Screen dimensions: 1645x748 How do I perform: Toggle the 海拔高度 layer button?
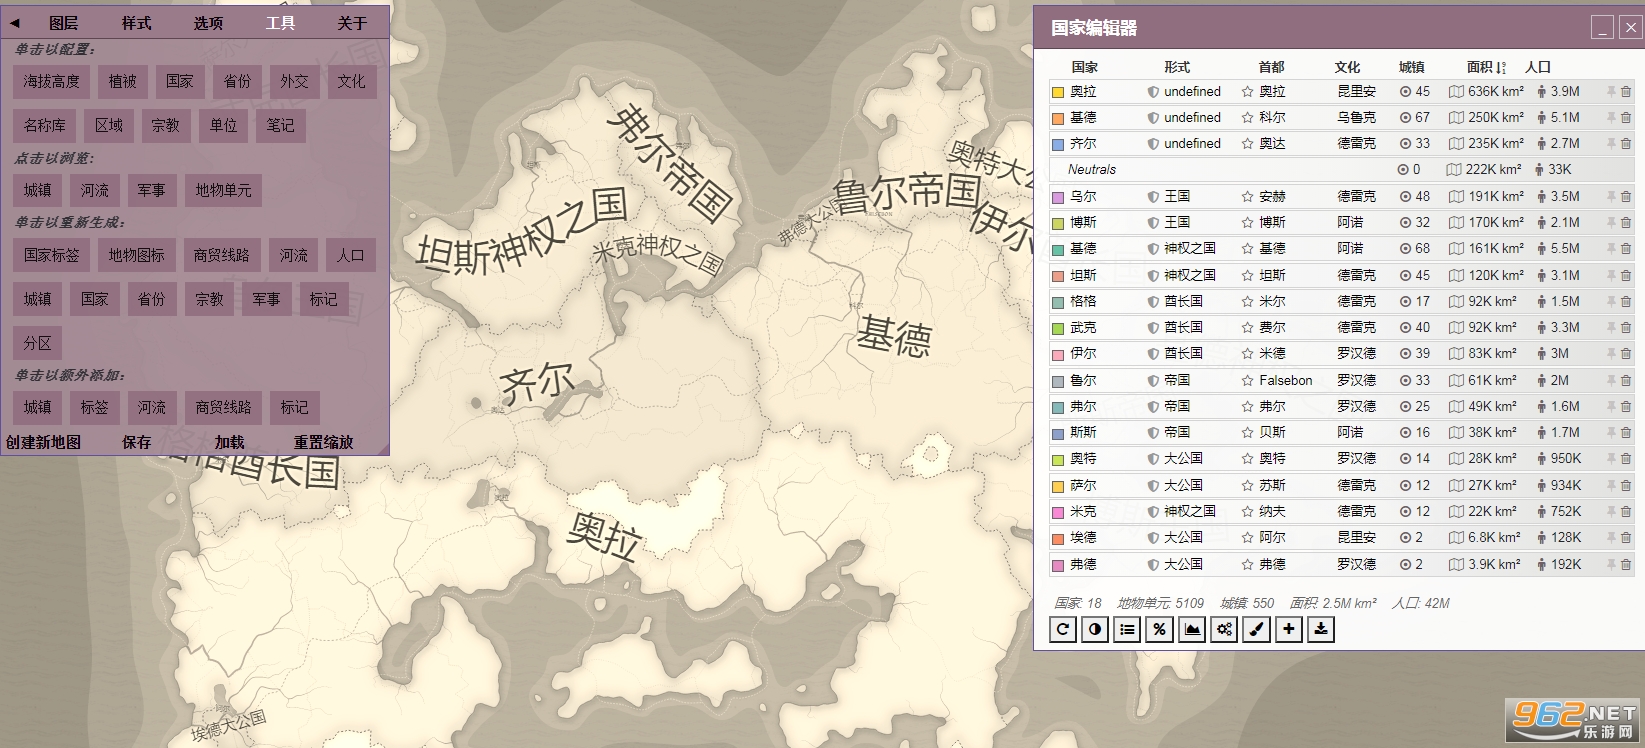tap(52, 82)
